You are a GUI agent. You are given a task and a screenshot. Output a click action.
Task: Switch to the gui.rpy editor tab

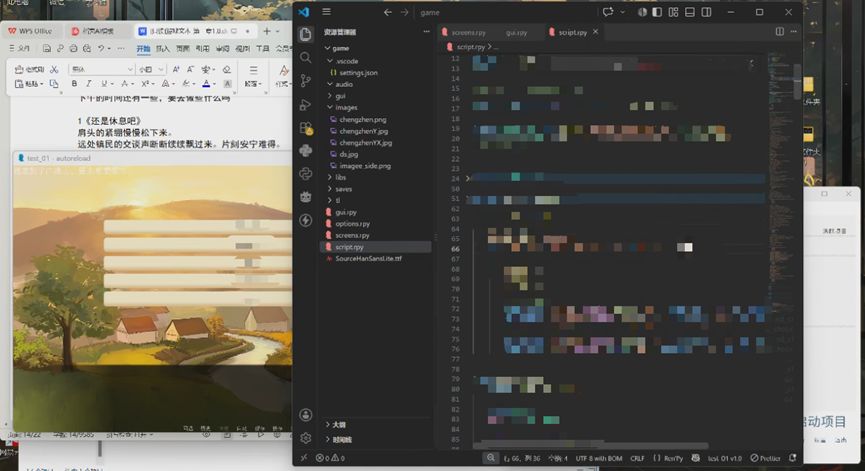(x=516, y=33)
